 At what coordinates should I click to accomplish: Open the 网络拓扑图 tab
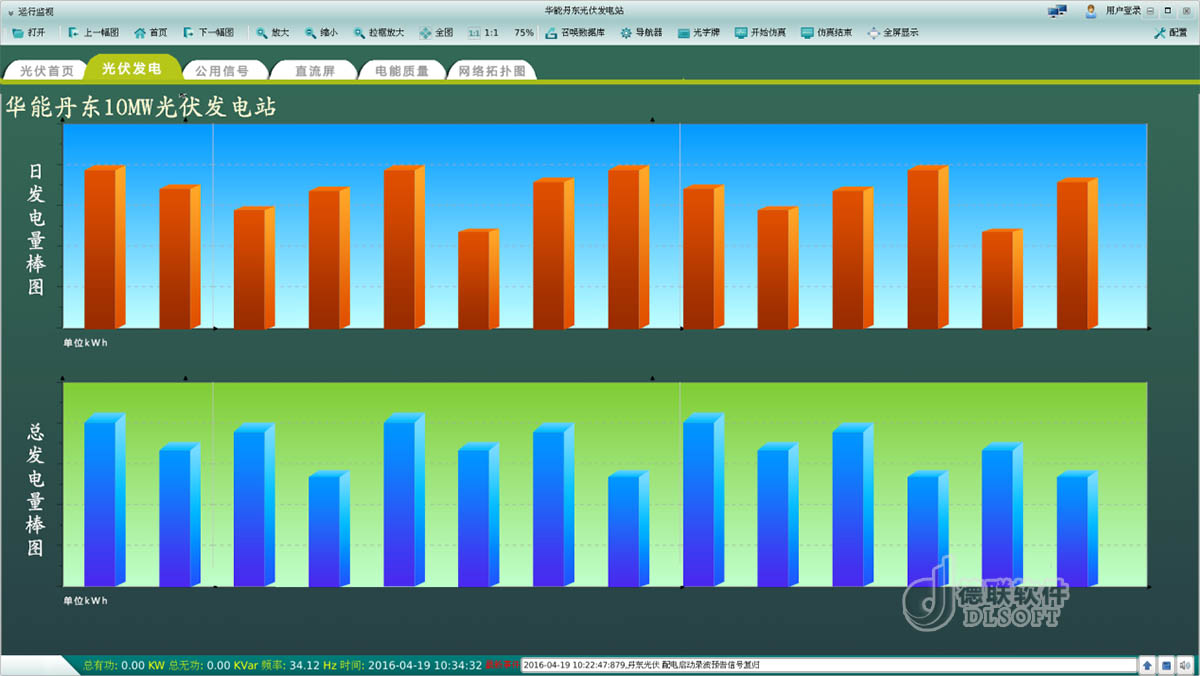[x=491, y=71]
